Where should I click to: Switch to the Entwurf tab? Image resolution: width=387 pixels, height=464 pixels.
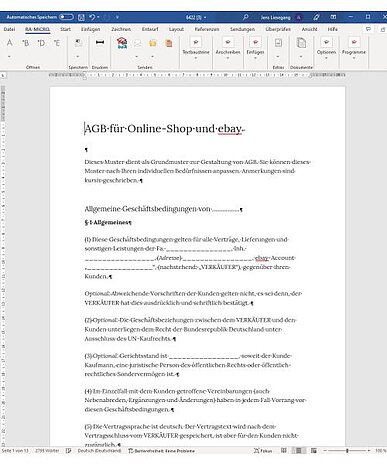(150, 29)
